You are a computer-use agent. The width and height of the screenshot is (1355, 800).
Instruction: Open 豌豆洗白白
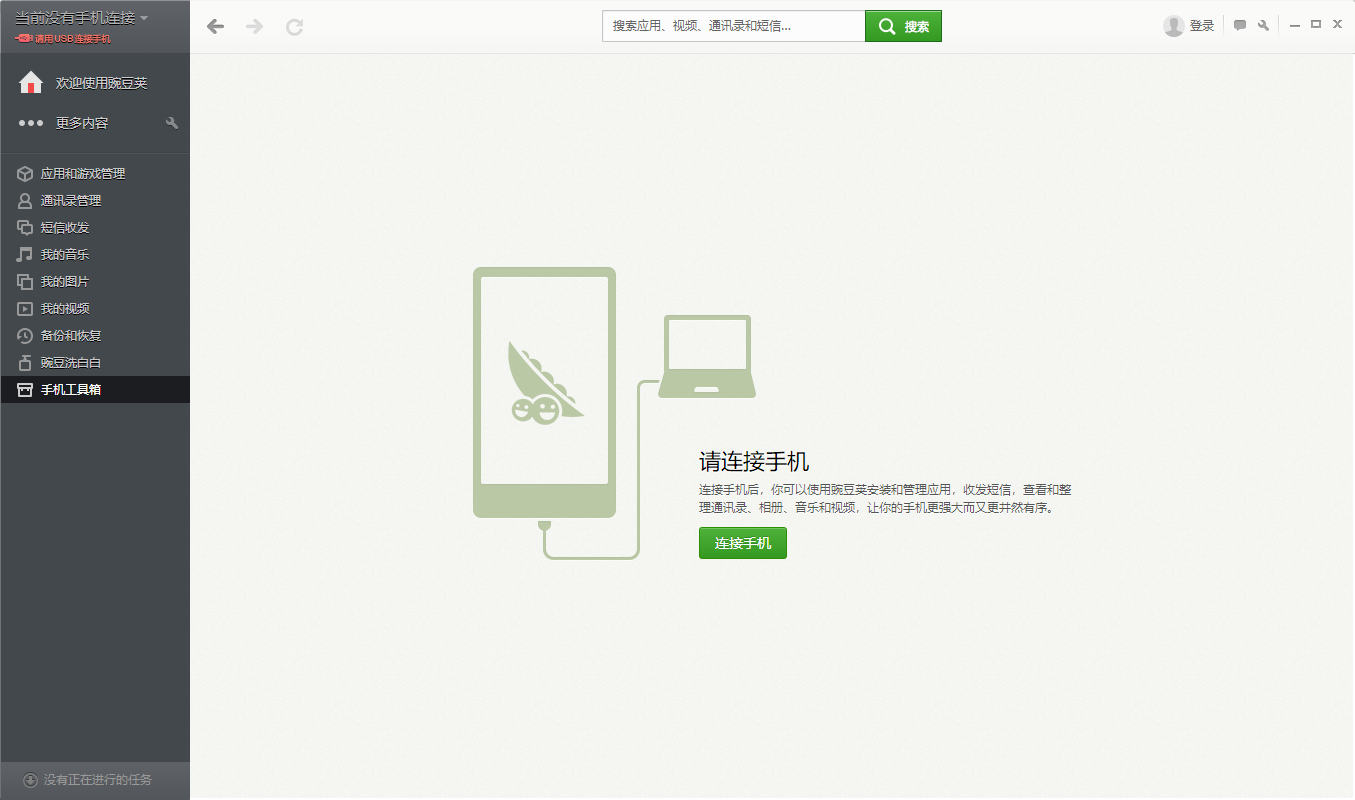[x=71, y=363]
